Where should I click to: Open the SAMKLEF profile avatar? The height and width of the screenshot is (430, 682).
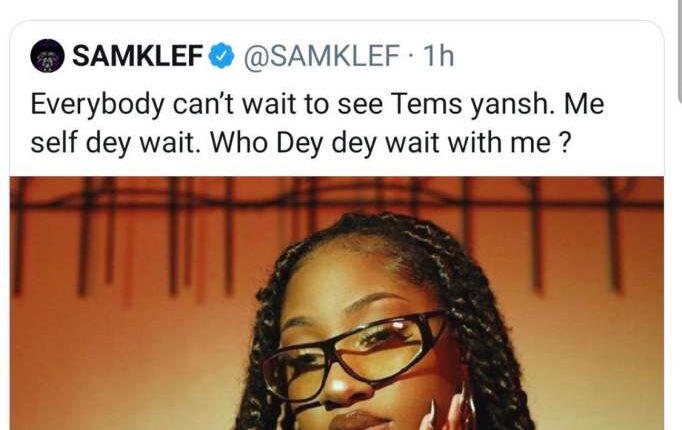point(47,56)
